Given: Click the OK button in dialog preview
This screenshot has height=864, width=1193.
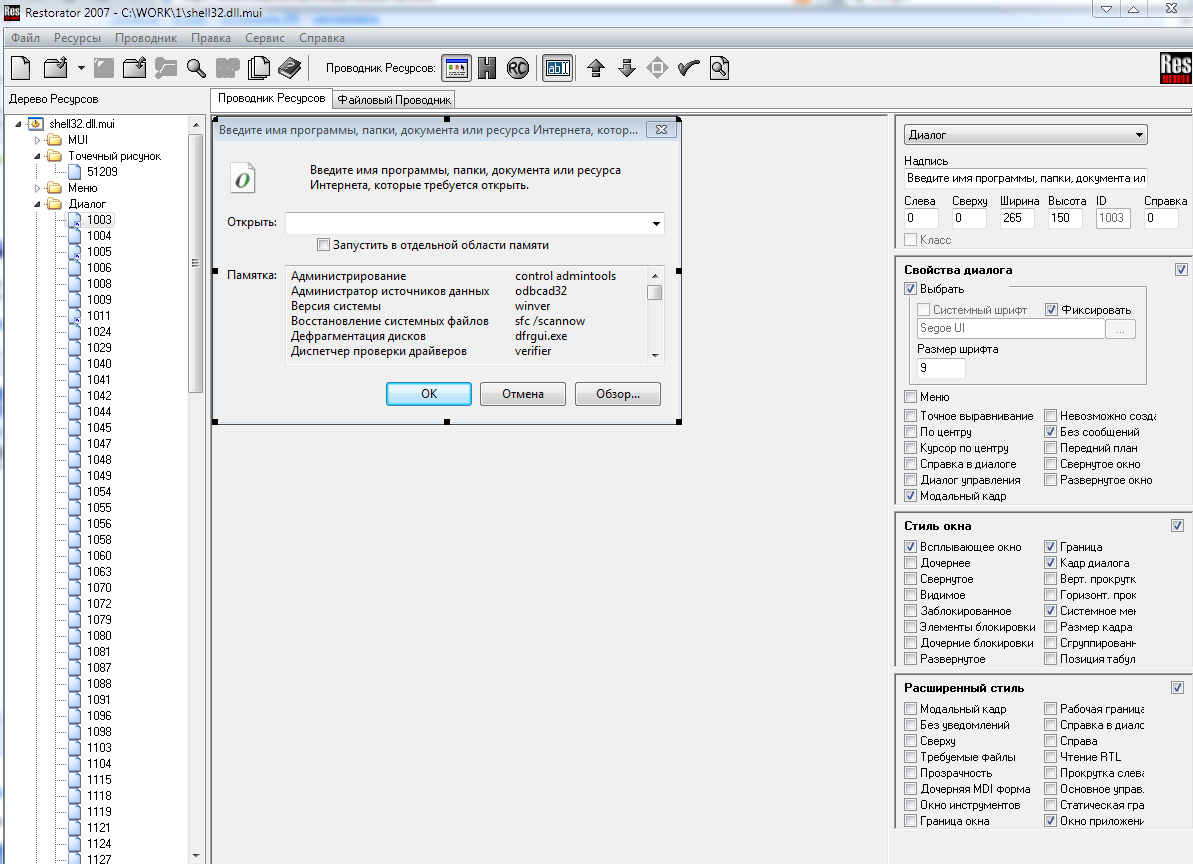Looking at the screenshot, I should pyautogui.click(x=429, y=394).
